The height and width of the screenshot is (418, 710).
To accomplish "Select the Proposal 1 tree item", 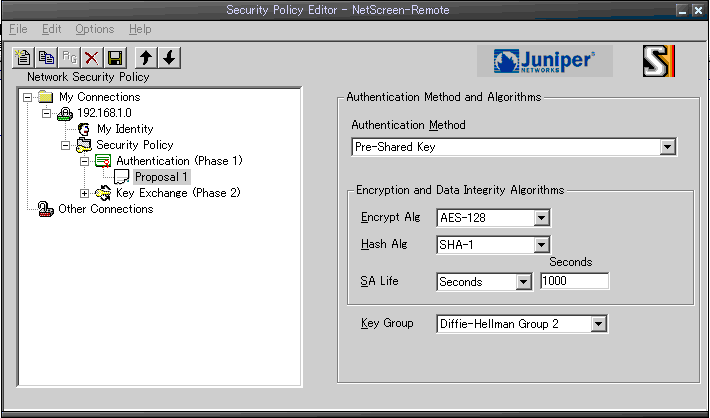I will click(x=161, y=177).
